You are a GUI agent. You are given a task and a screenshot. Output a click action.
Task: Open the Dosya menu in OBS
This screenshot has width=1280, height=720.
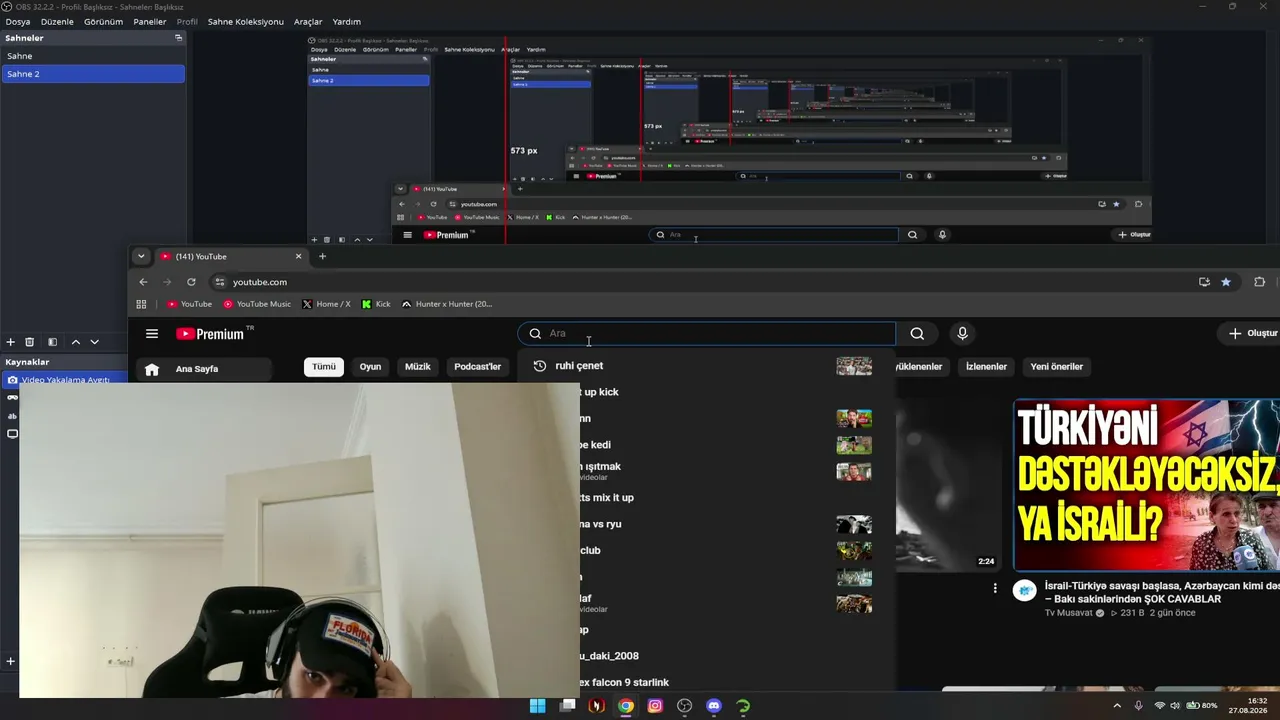coord(18,21)
